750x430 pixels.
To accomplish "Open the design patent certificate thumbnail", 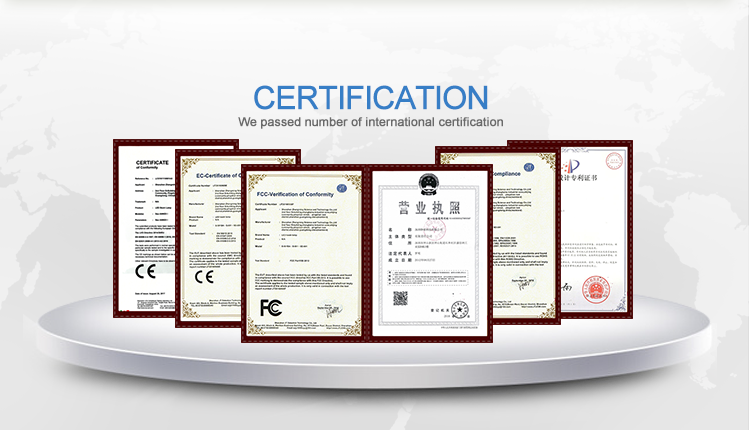I will 596,229.
